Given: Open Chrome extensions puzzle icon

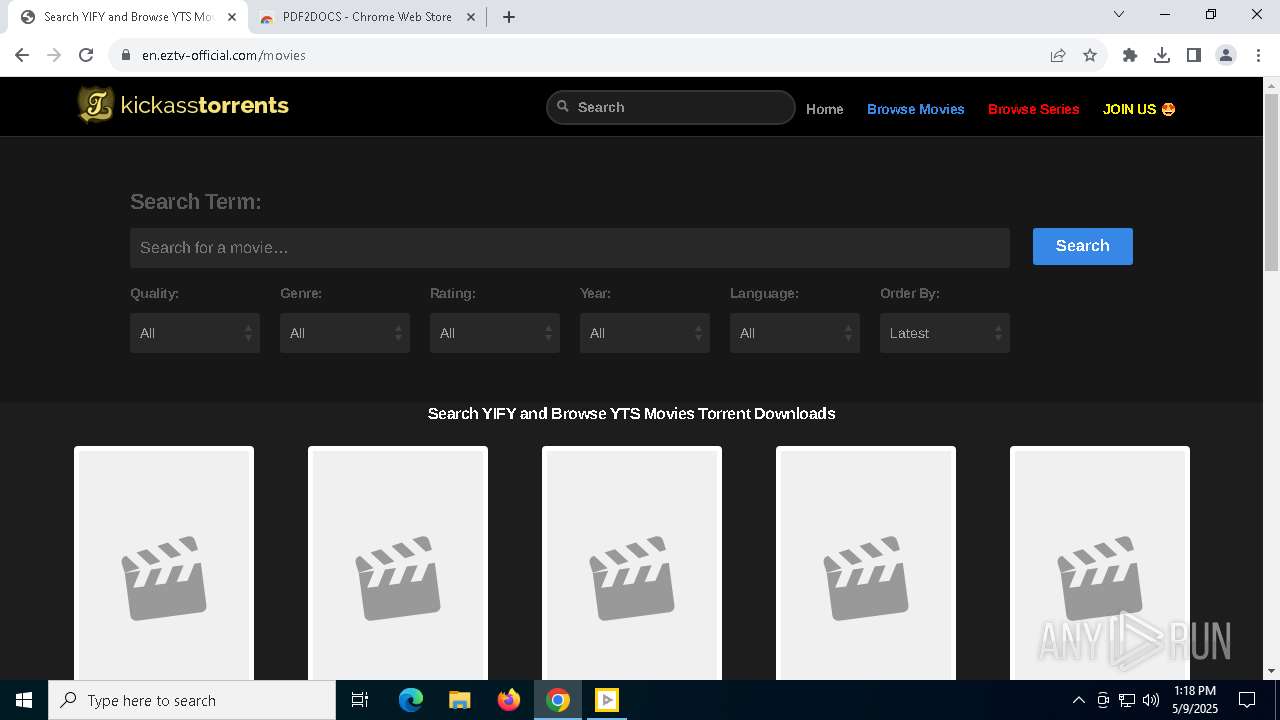Looking at the screenshot, I should [x=1130, y=55].
